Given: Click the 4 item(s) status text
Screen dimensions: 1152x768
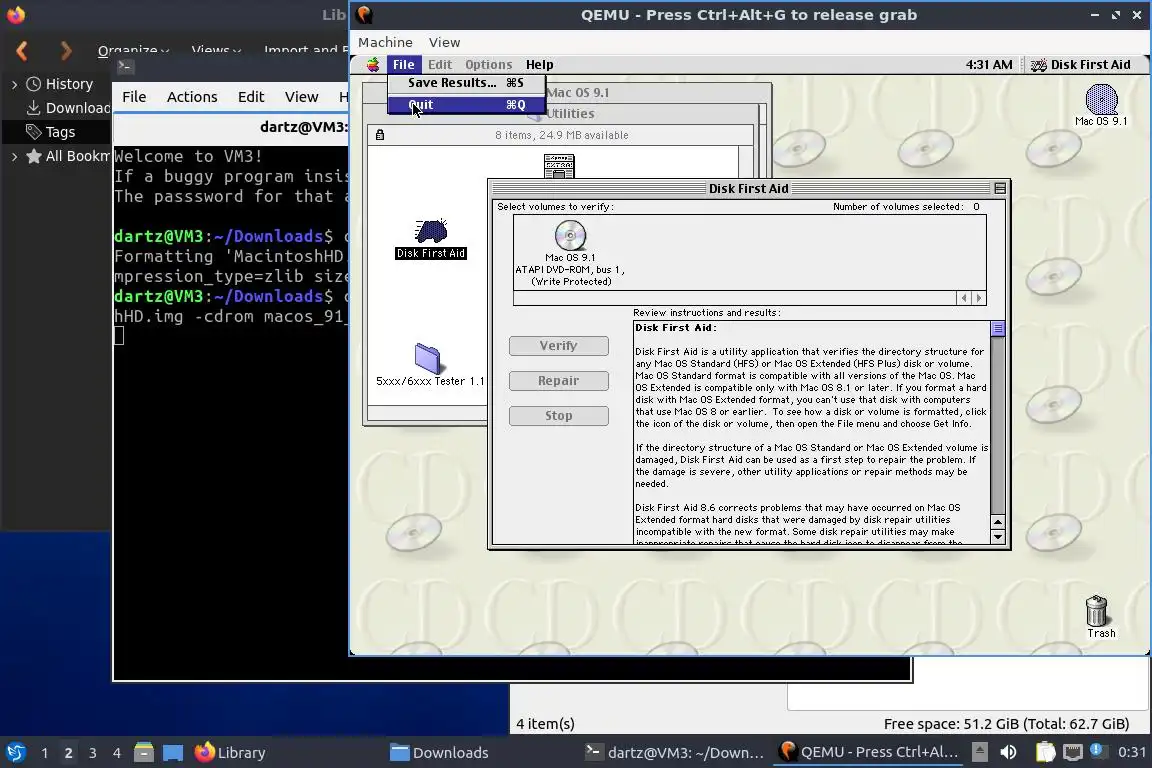Looking at the screenshot, I should click(545, 724).
